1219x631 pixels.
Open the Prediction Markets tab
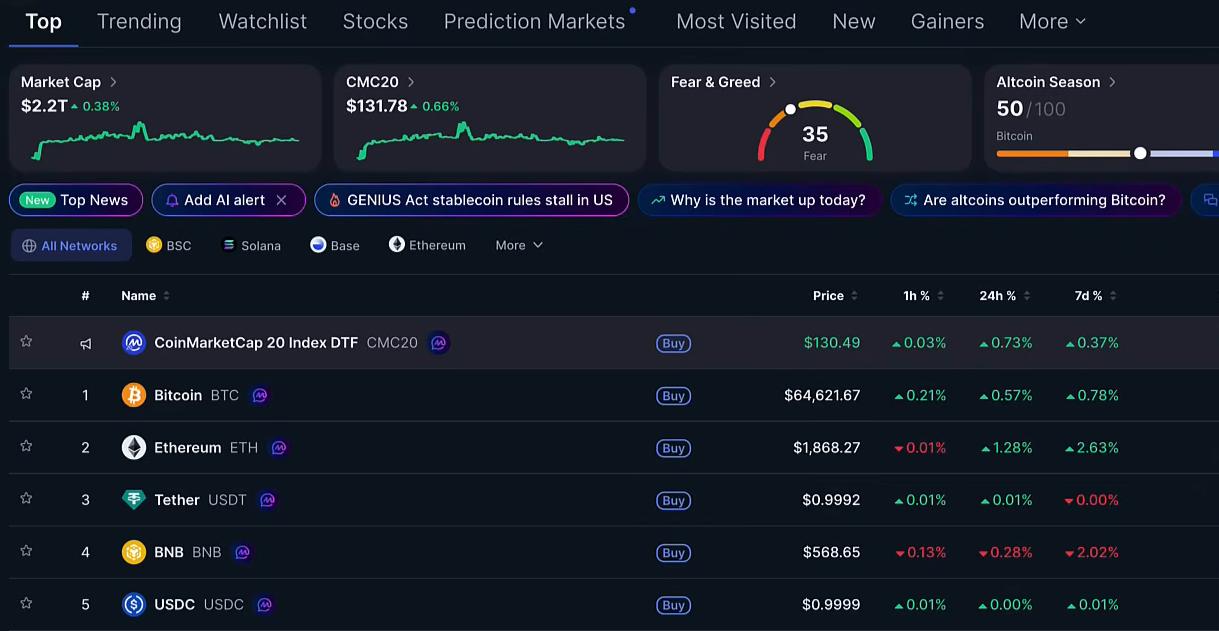(534, 21)
